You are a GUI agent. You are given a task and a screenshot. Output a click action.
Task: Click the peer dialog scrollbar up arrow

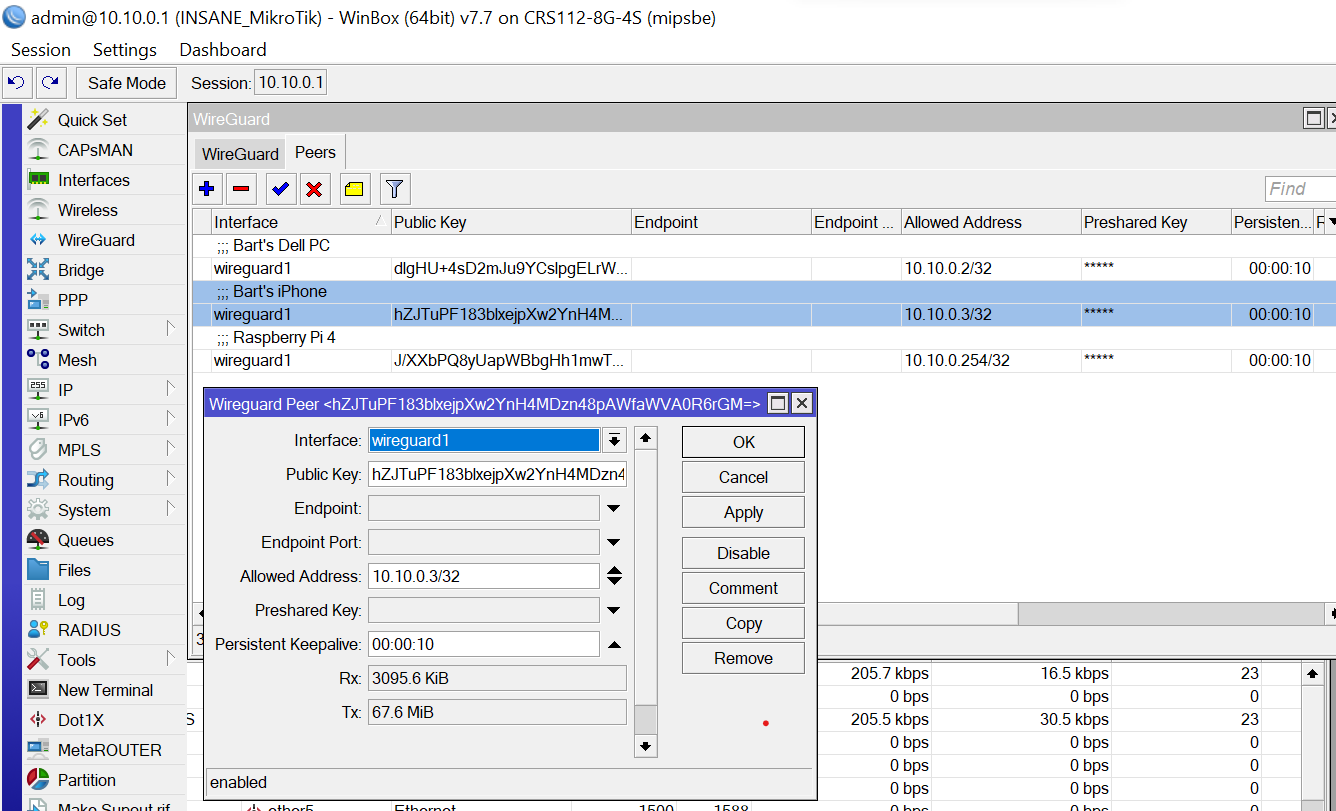[x=646, y=438]
